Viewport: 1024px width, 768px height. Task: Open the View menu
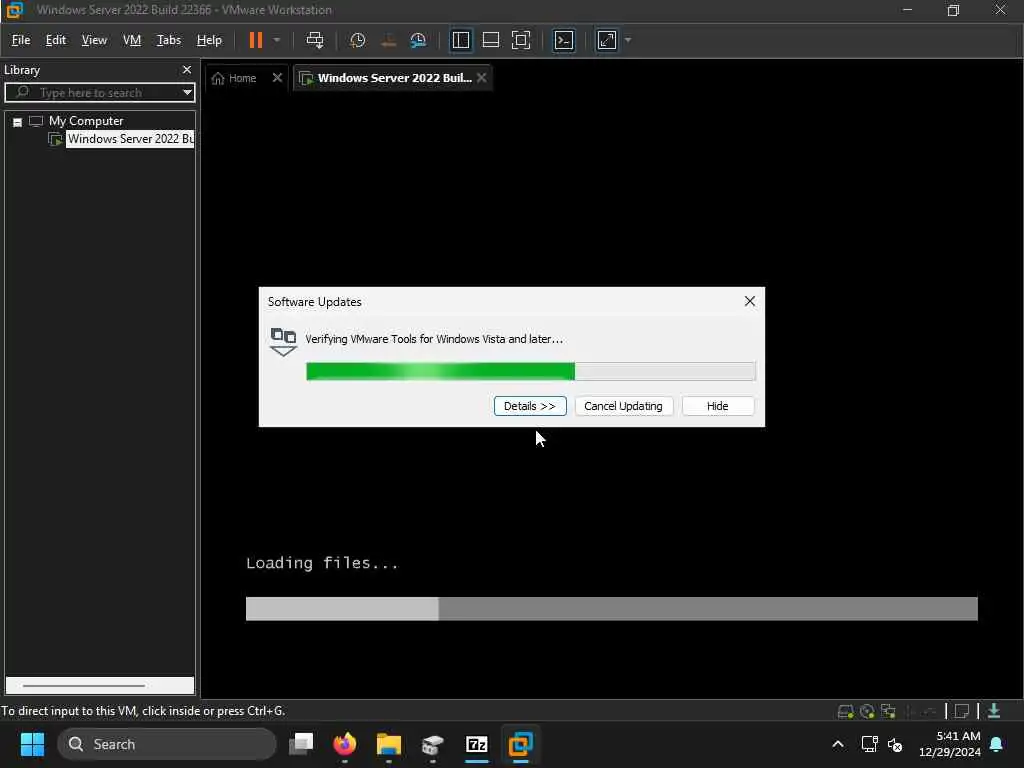coord(94,40)
